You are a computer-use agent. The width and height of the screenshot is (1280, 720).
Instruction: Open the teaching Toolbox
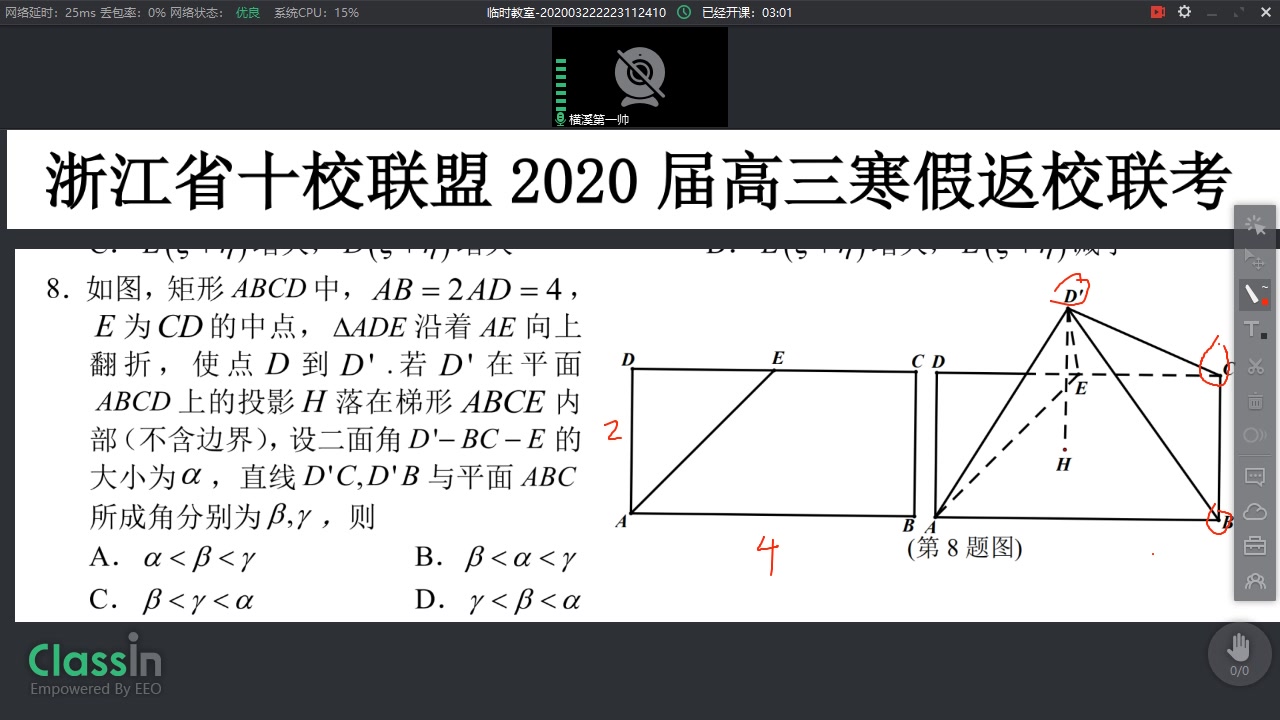pos(1255,546)
